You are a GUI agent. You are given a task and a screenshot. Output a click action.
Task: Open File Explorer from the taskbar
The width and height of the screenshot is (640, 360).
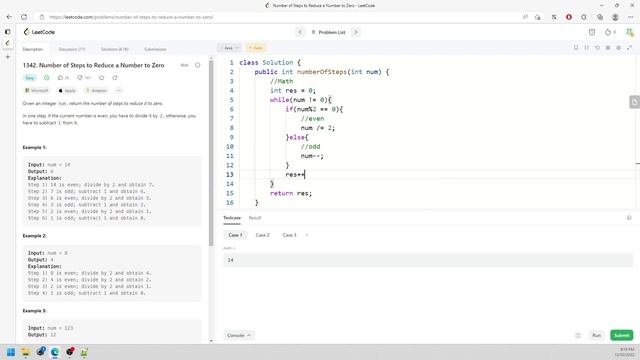click(x=25, y=352)
